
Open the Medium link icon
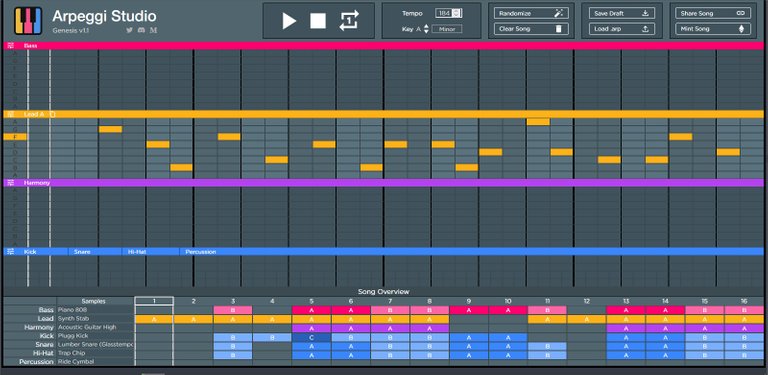(x=153, y=30)
